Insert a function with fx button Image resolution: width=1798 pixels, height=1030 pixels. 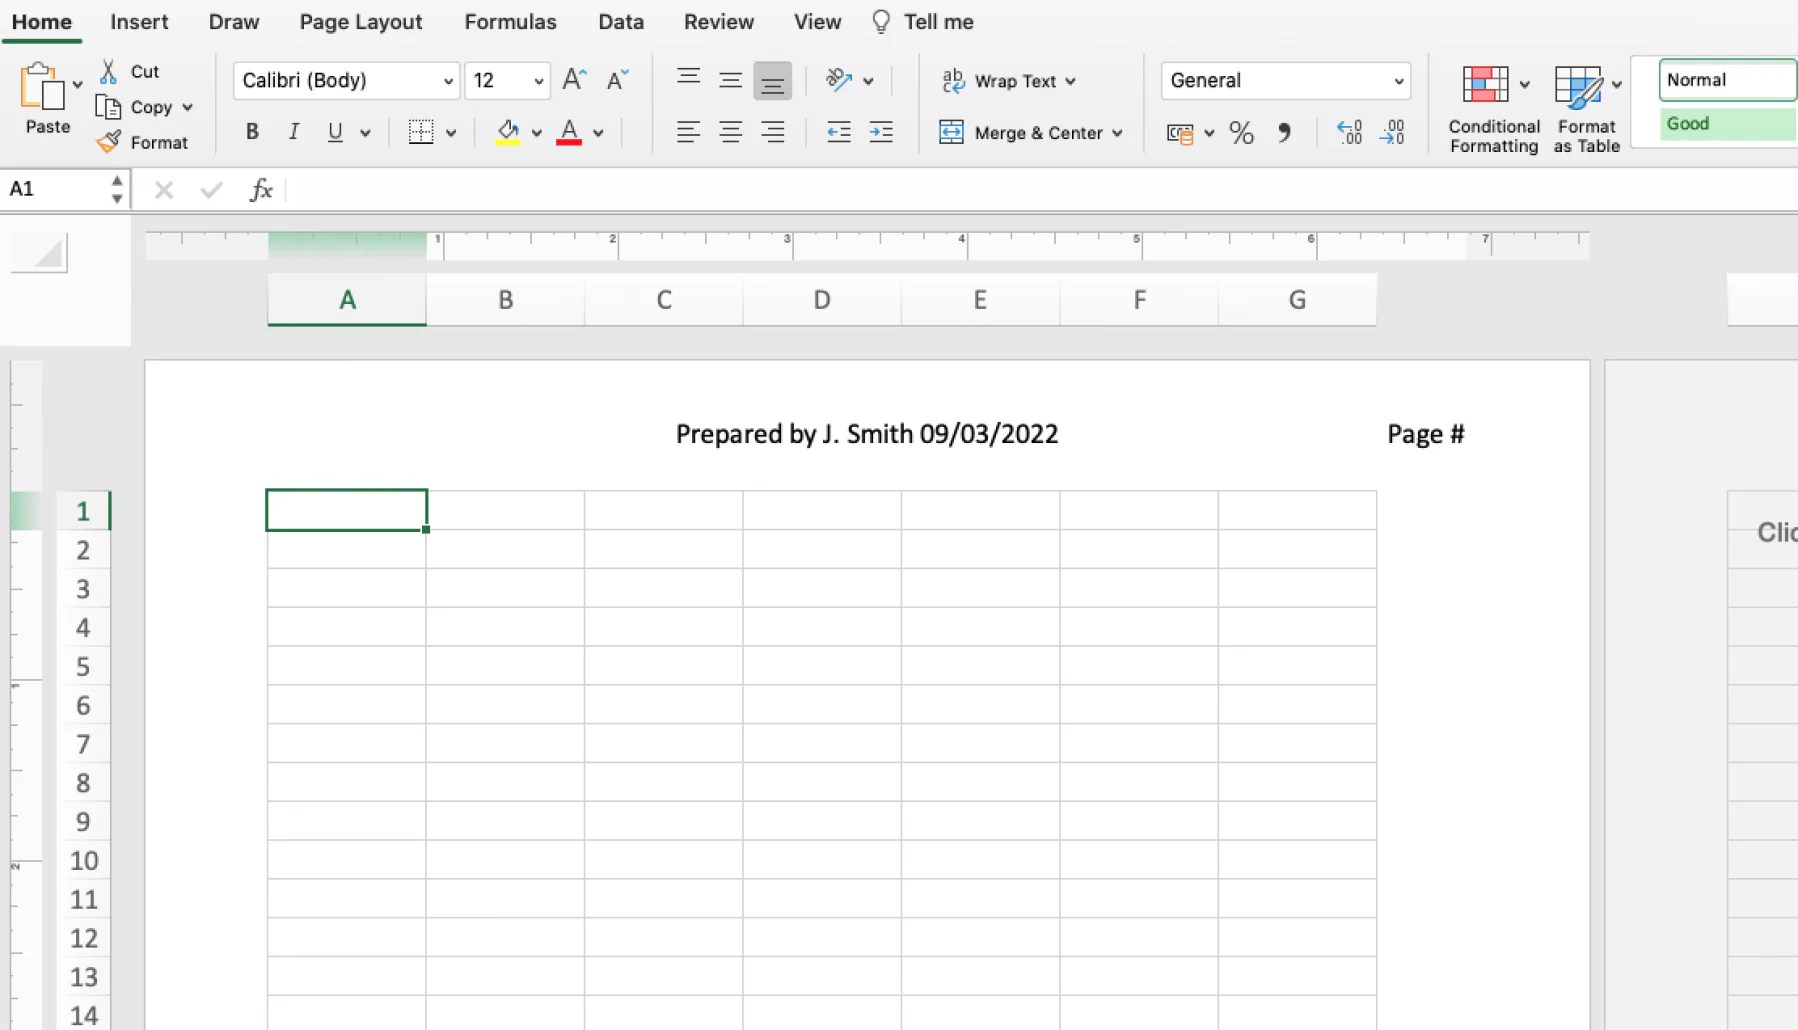pyautogui.click(x=260, y=189)
